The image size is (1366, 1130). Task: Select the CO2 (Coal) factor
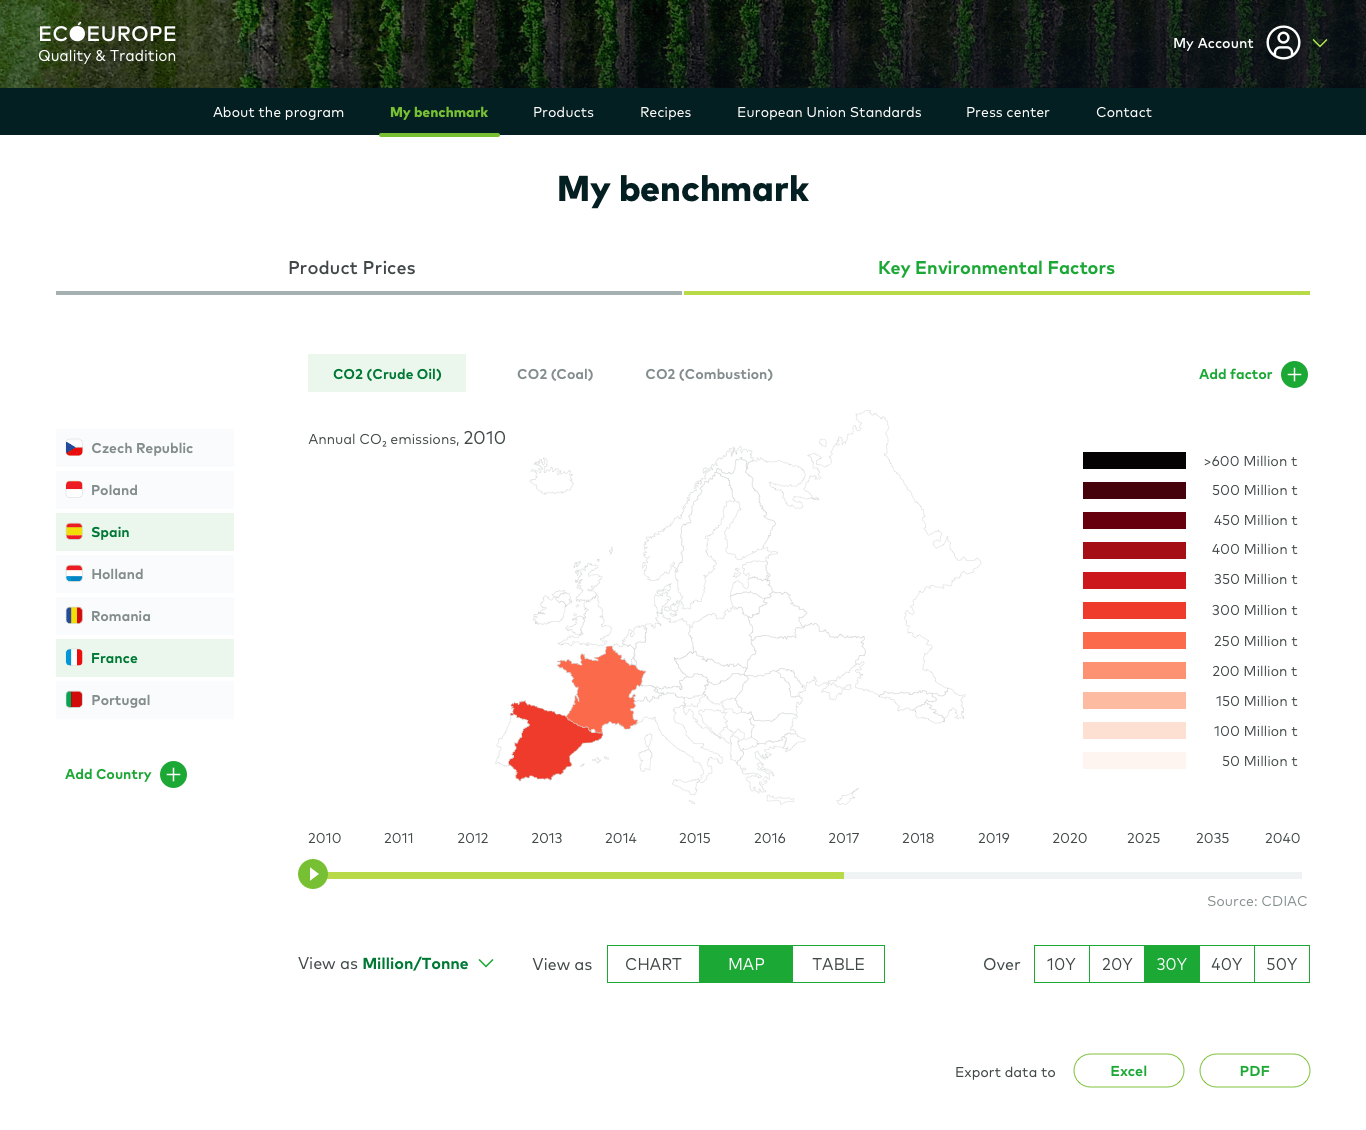click(x=554, y=373)
